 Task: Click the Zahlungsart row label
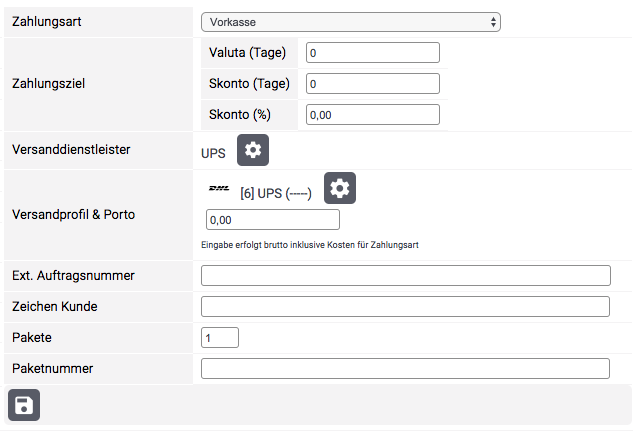tap(46, 21)
